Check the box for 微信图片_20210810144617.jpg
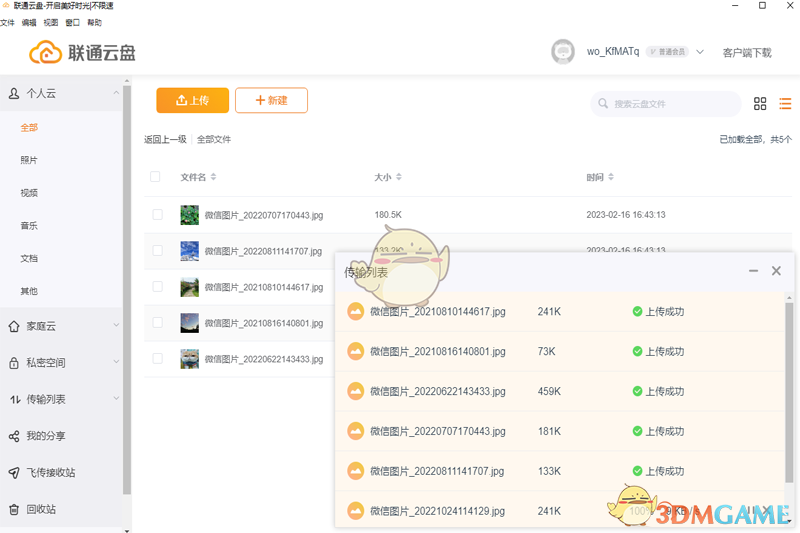The height and width of the screenshot is (533, 800). 158,287
